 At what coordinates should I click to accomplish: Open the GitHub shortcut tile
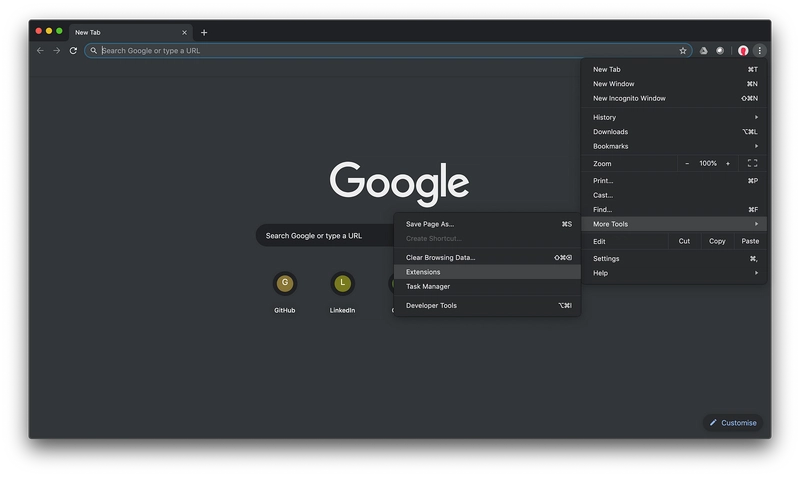click(x=285, y=292)
